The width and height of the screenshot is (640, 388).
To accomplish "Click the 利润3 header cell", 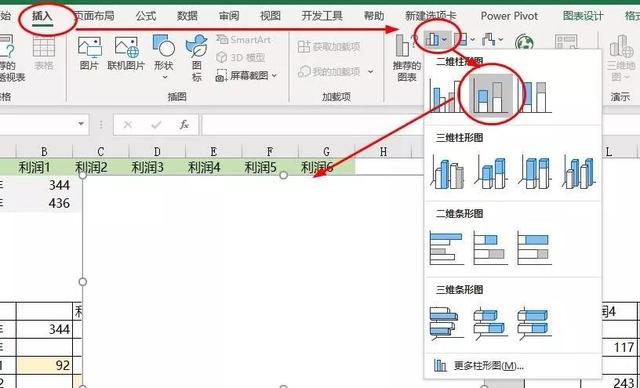I will [157, 167].
